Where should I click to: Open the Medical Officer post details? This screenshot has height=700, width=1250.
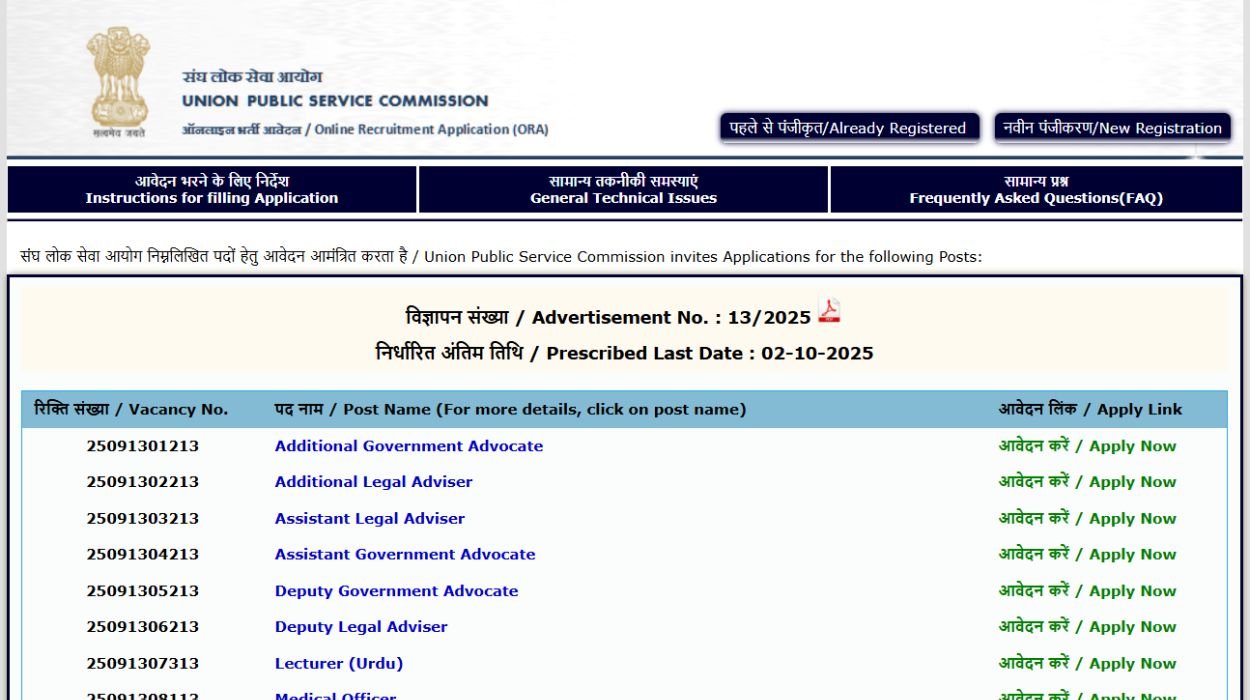pos(335,695)
